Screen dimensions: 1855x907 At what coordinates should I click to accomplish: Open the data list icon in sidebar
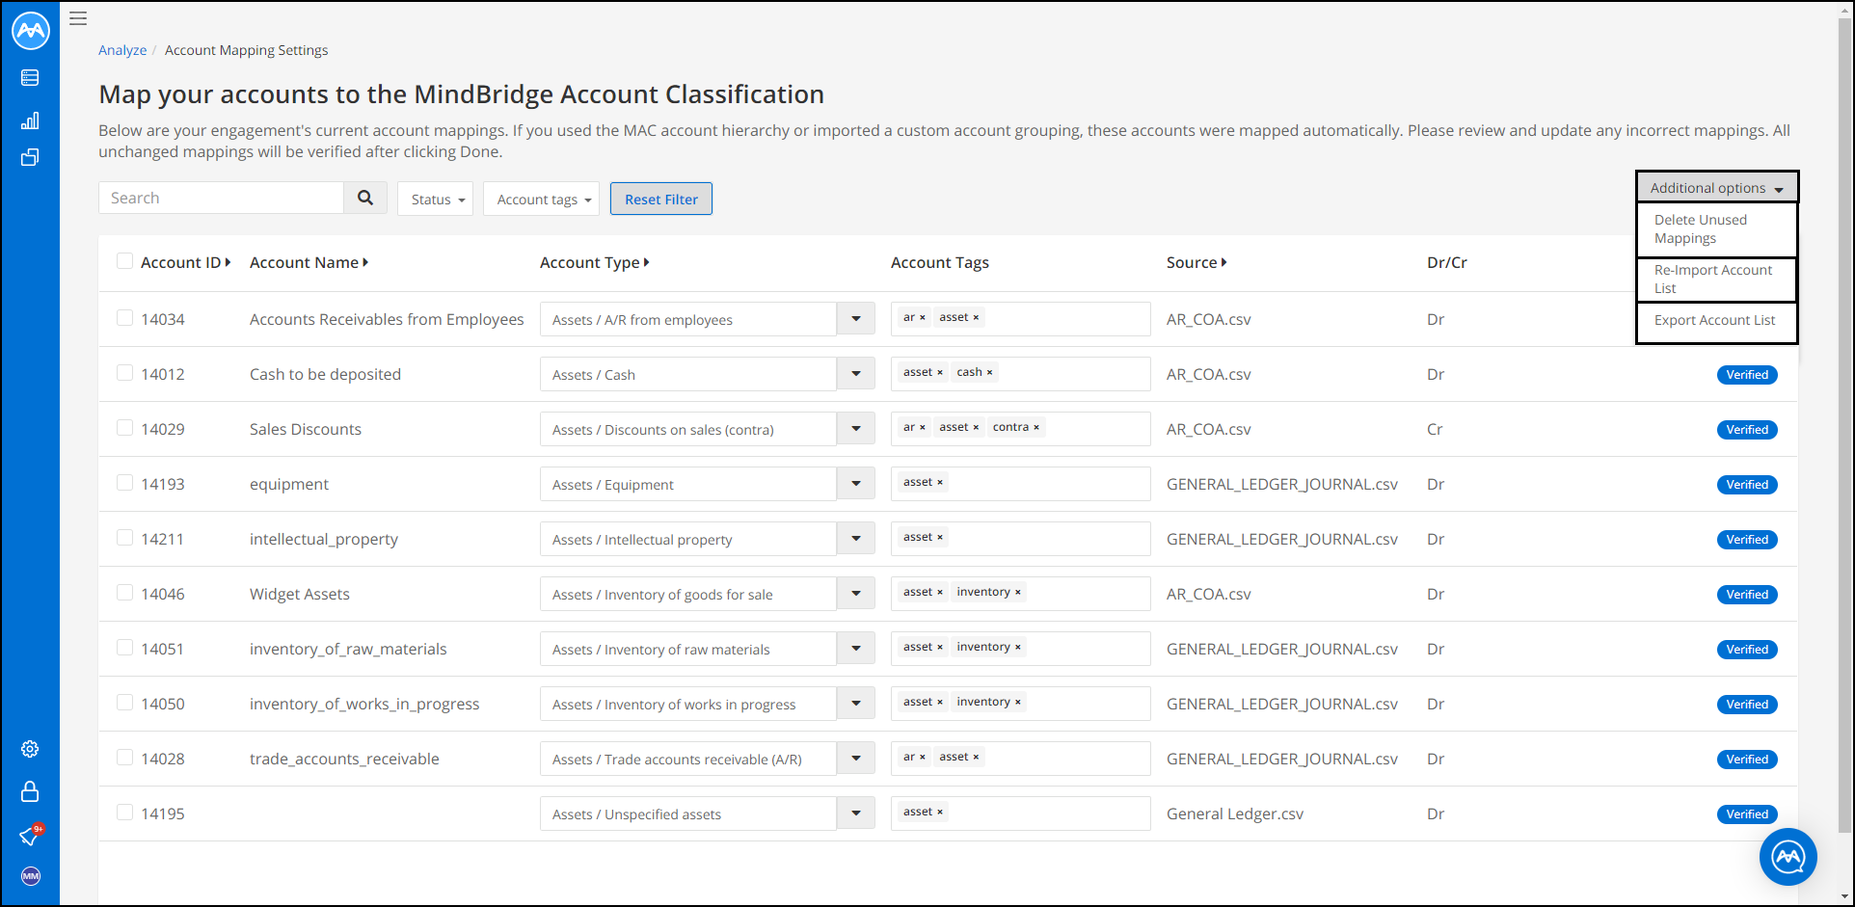click(30, 78)
